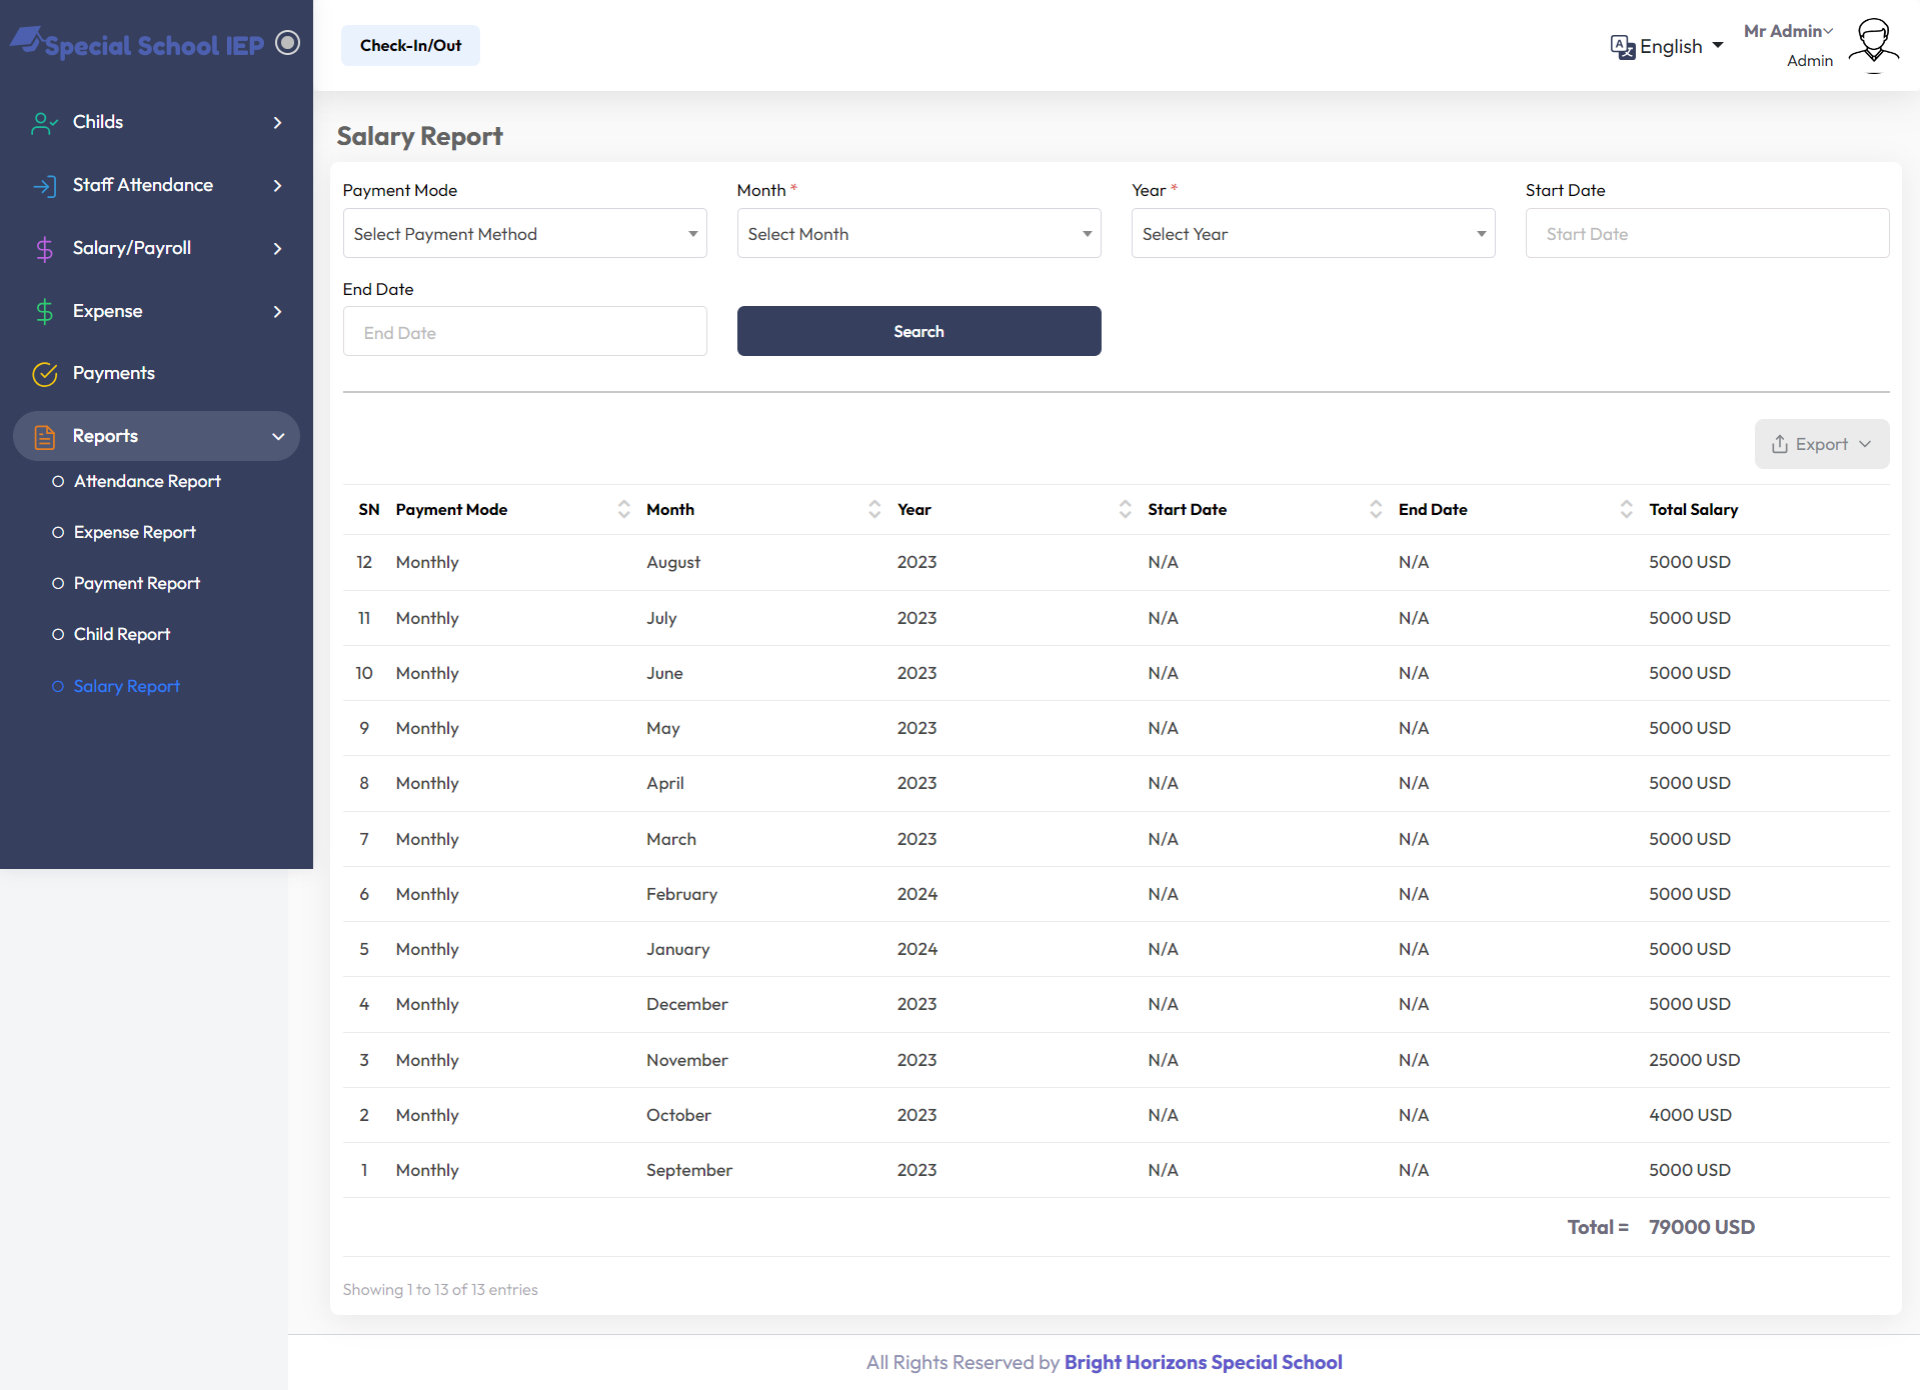Open the Select Year dropdown
Viewport: 1920px width, 1390px height.
pyautogui.click(x=1312, y=233)
